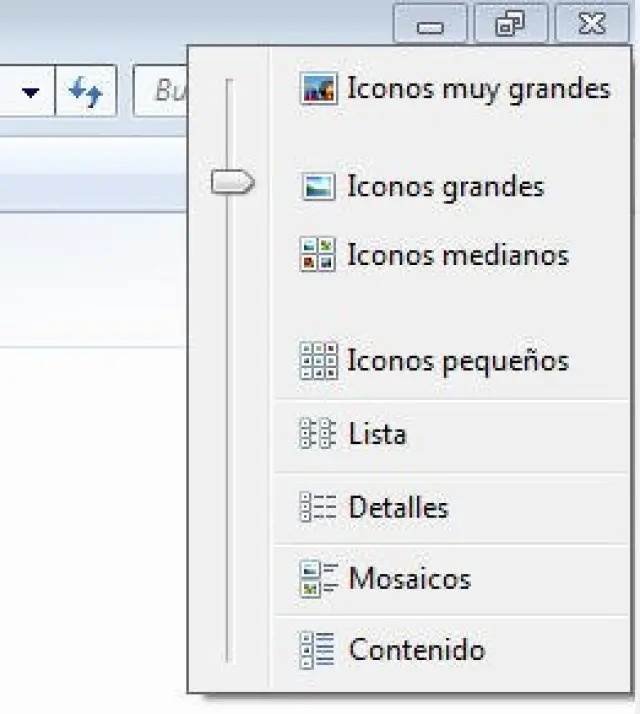The height and width of the screenshot is (714, 640).
Task: Click the Mosaicos view icon
Action: (x=318, y=579)
